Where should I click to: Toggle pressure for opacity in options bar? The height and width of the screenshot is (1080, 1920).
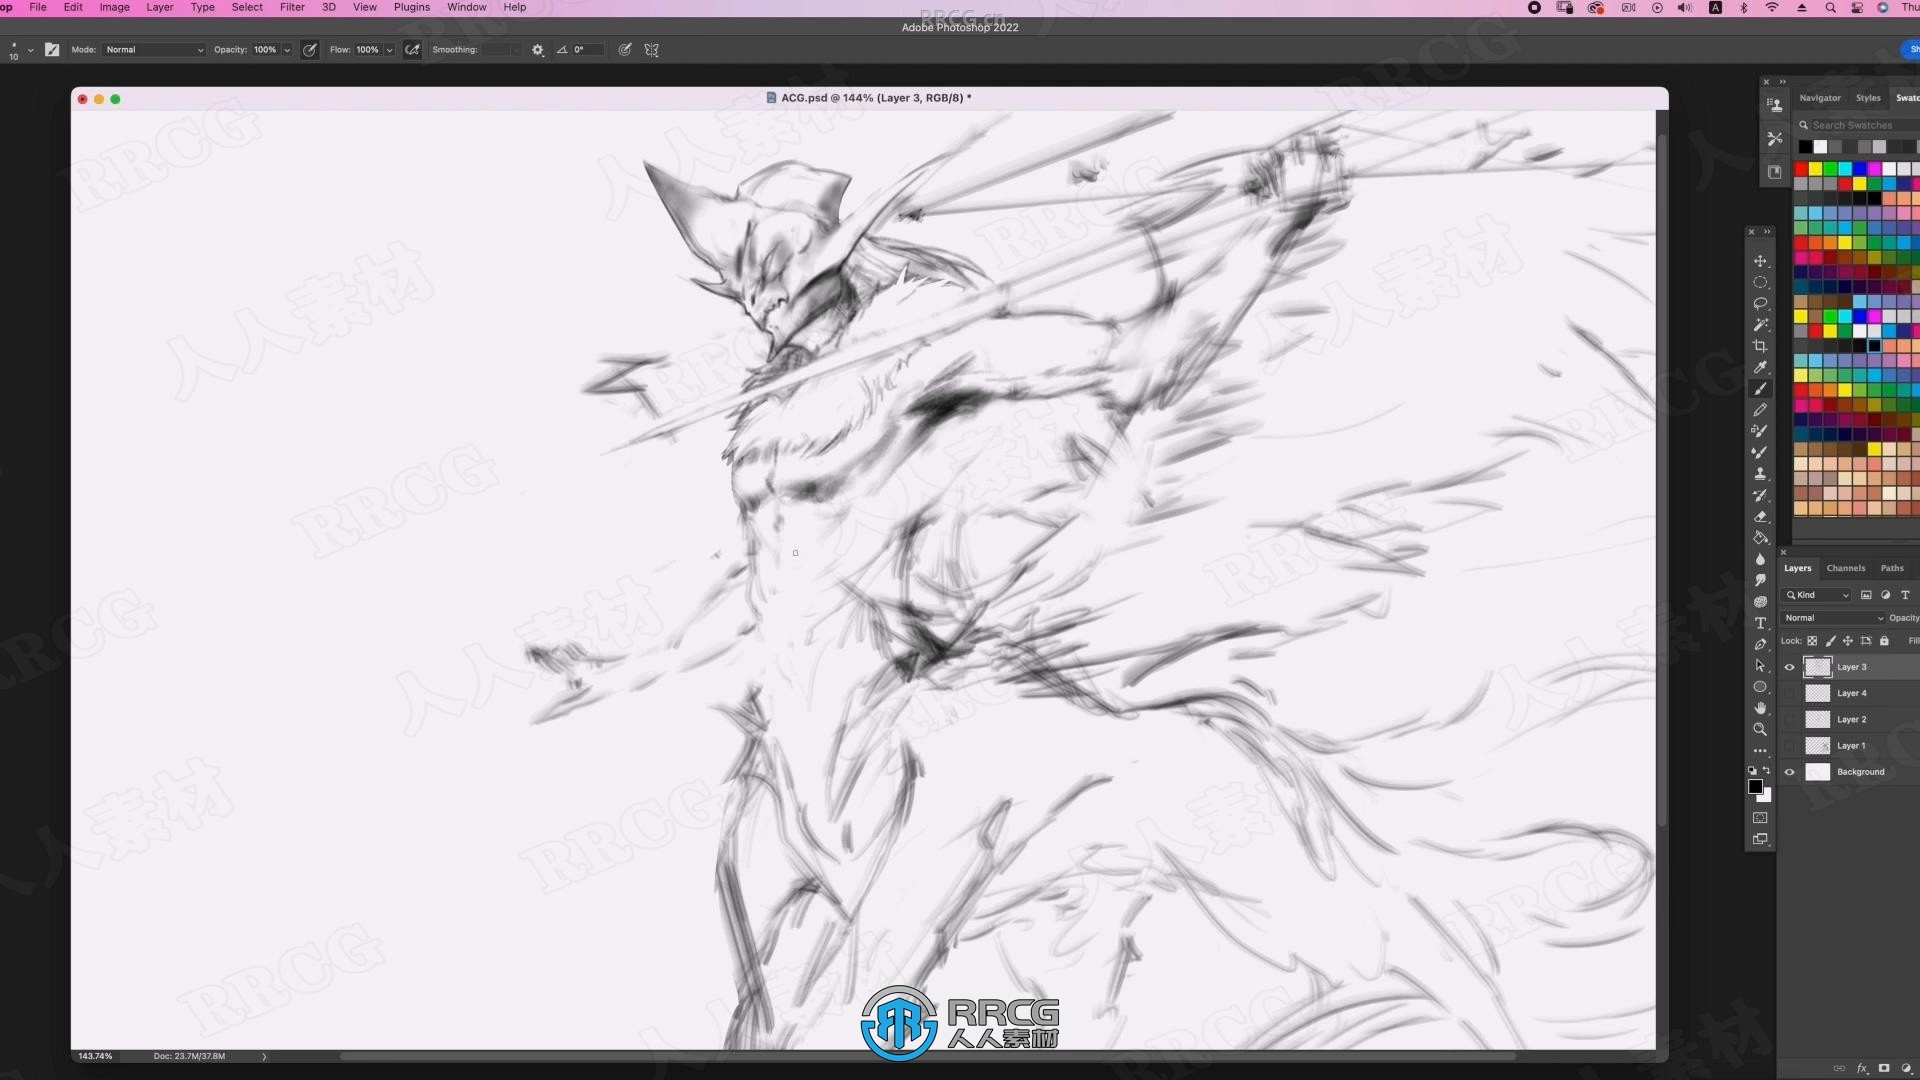click(310, 50)
